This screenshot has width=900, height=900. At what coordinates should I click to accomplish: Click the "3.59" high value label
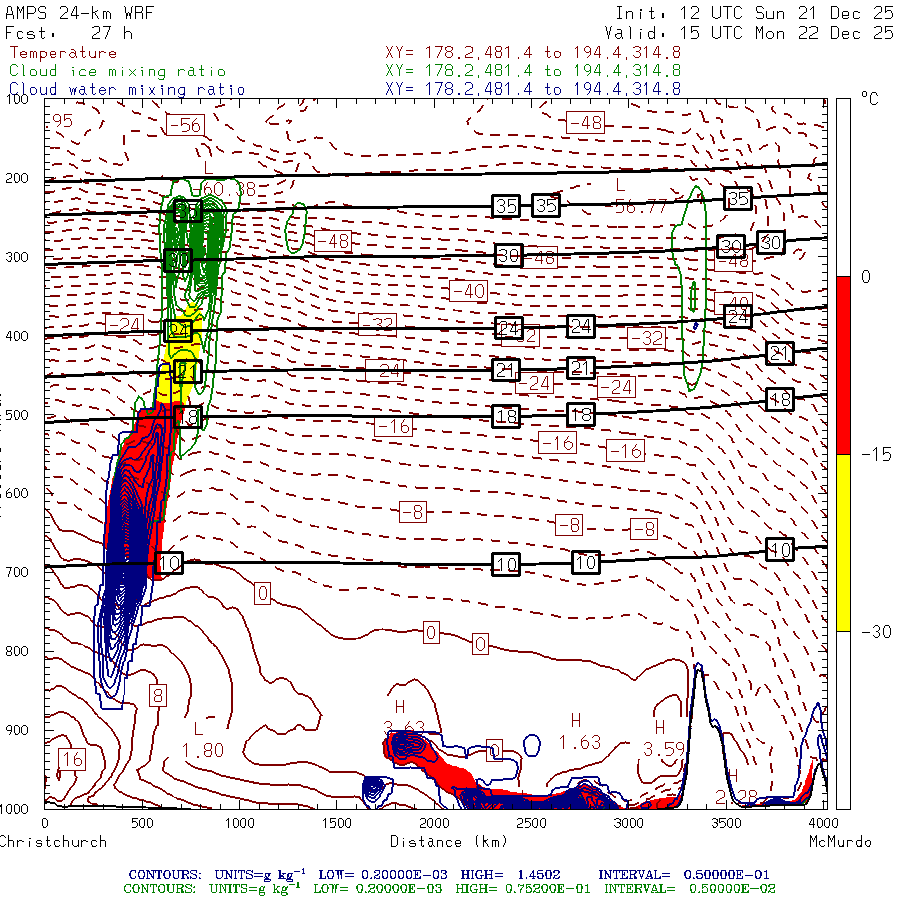tap(664, 750)
